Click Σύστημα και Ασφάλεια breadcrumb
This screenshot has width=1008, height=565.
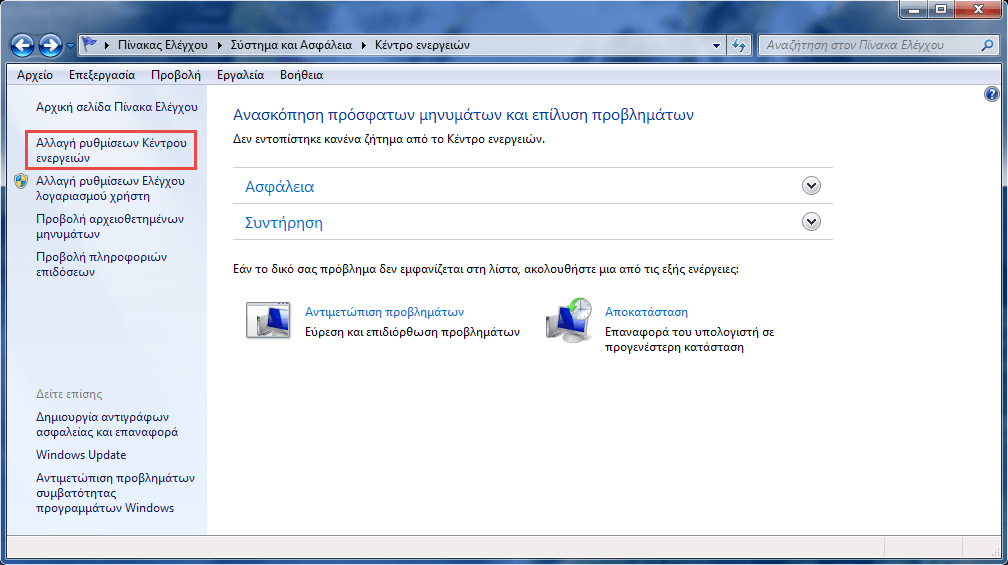pyautogui.click(x=293, y=45)
